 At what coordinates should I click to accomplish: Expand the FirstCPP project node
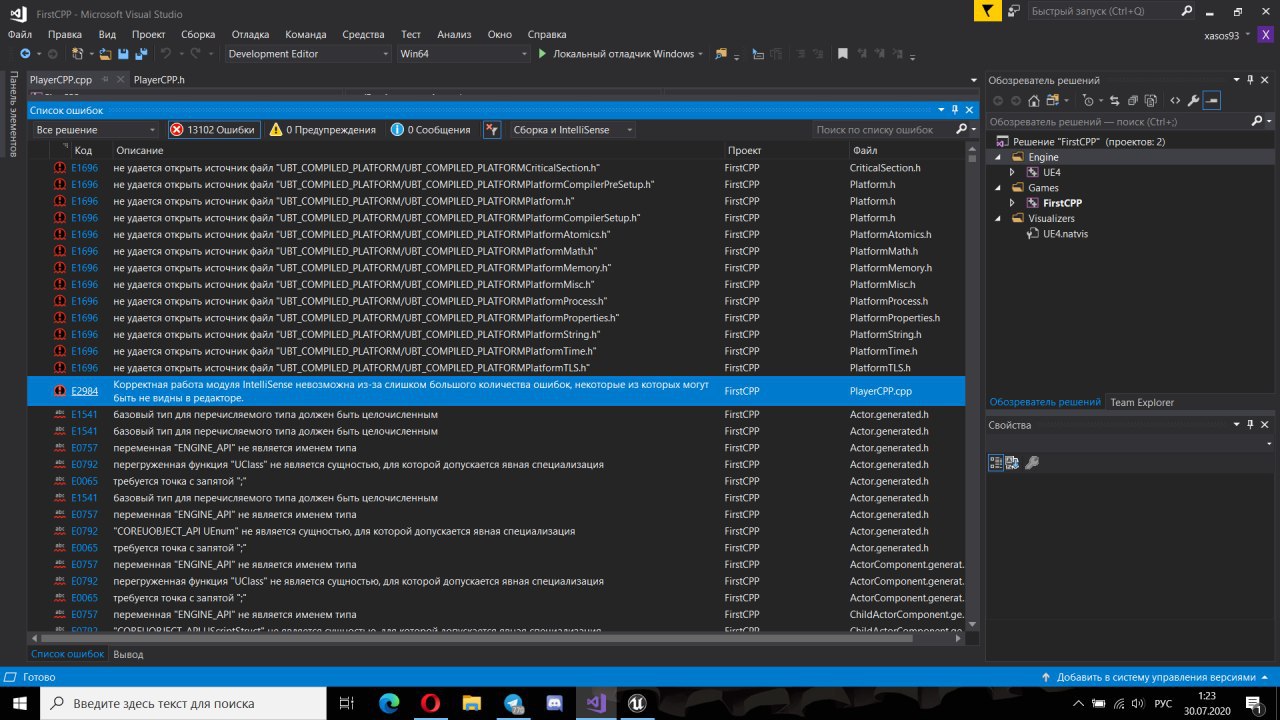pos(1011,203)
